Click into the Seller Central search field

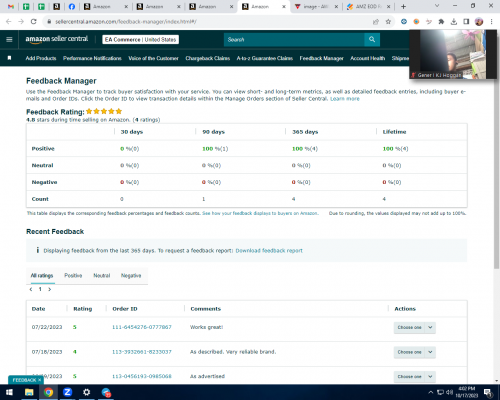click(294, 39)
